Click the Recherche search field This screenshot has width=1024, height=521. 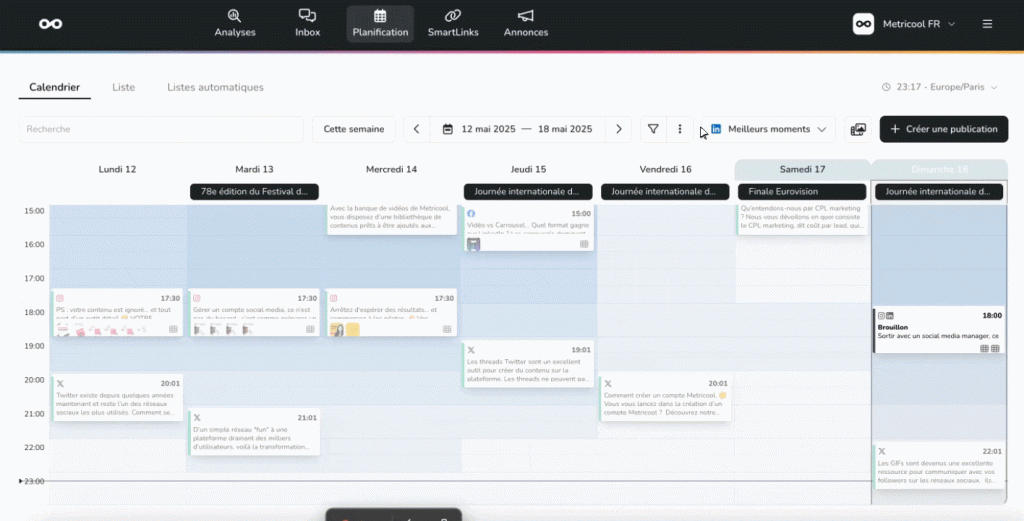[161, 129]
